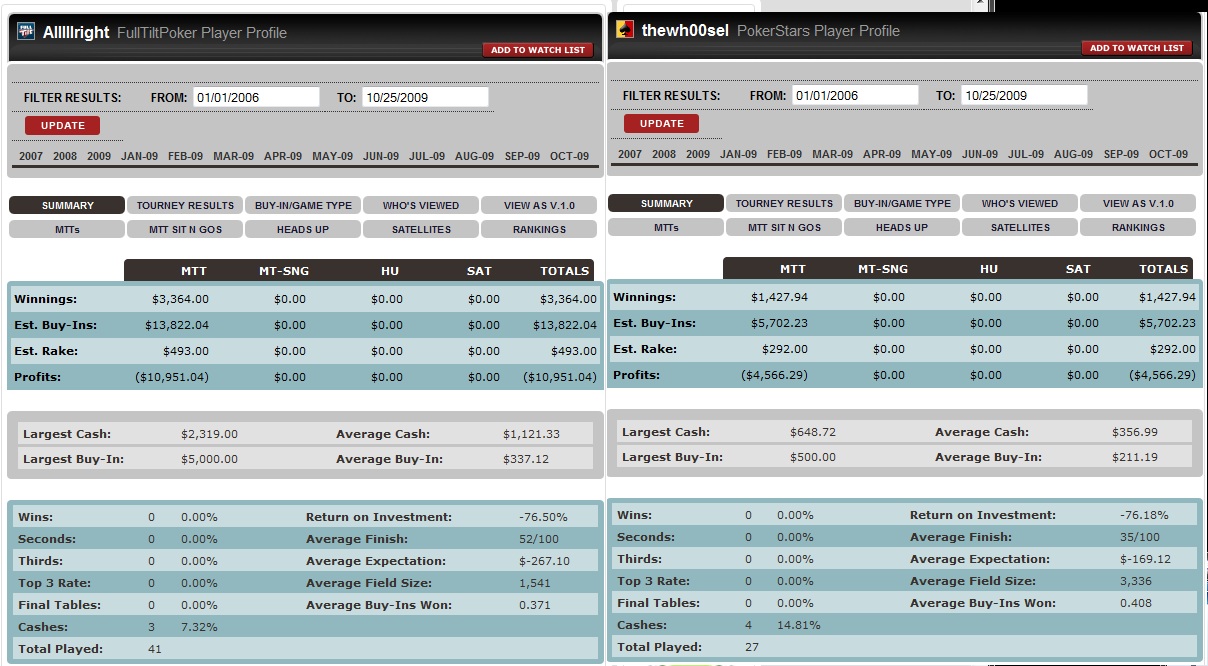Switch to Heads Up tab for Allllright
Image resolution: width=1208 pixels, height=666 pixels.
(303, 229)
